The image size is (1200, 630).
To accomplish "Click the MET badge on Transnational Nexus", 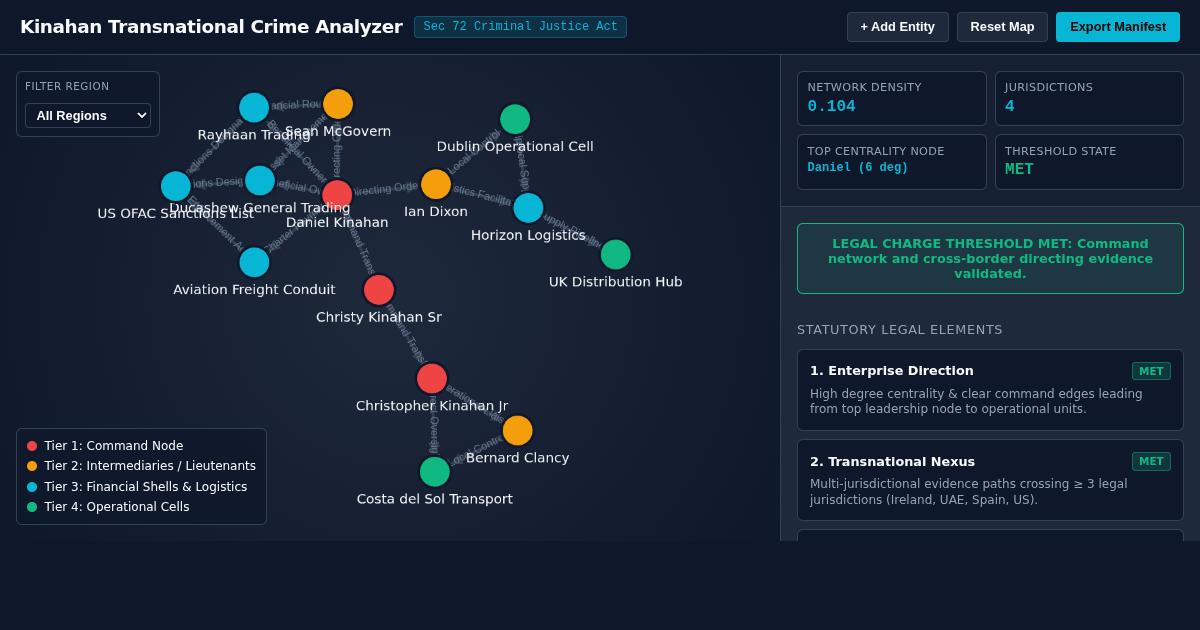I will click(x=1151, y=461).
